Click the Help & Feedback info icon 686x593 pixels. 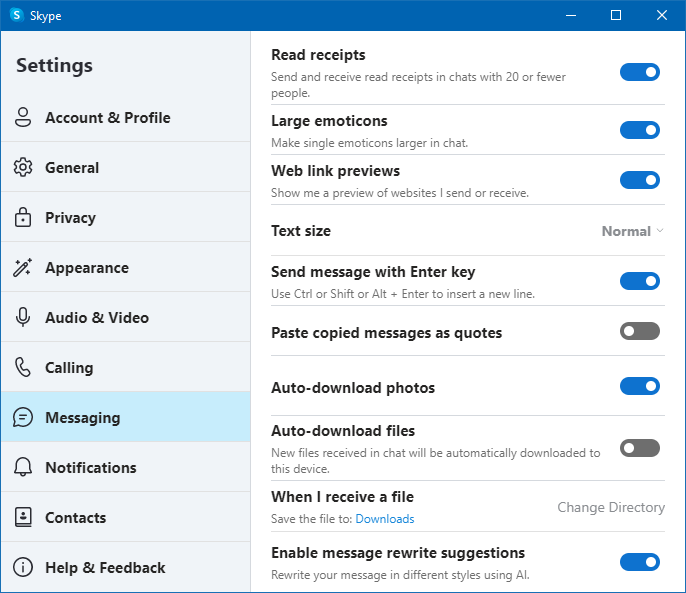point(23,567)
